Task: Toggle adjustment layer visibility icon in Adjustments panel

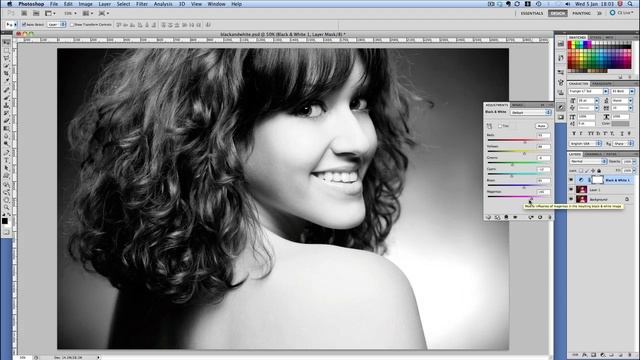Action: (x=516, y=217)
